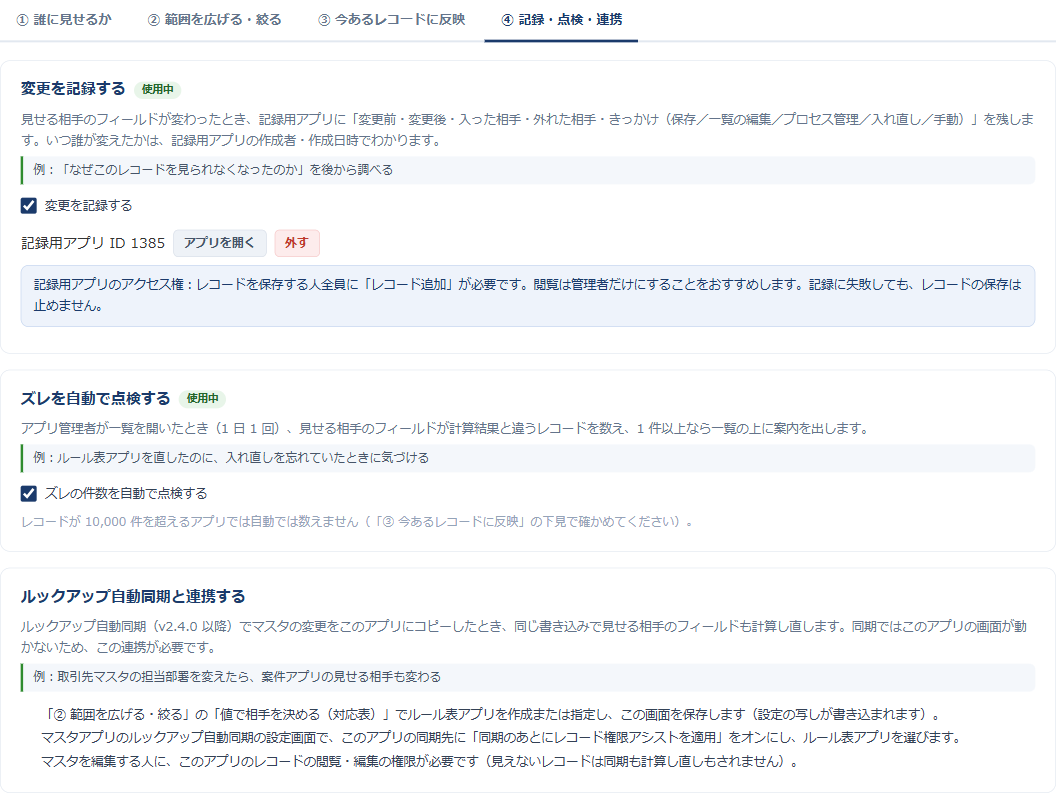Click the step text starting 「② 範囲を広げる・絞る」の

(490, 715)
